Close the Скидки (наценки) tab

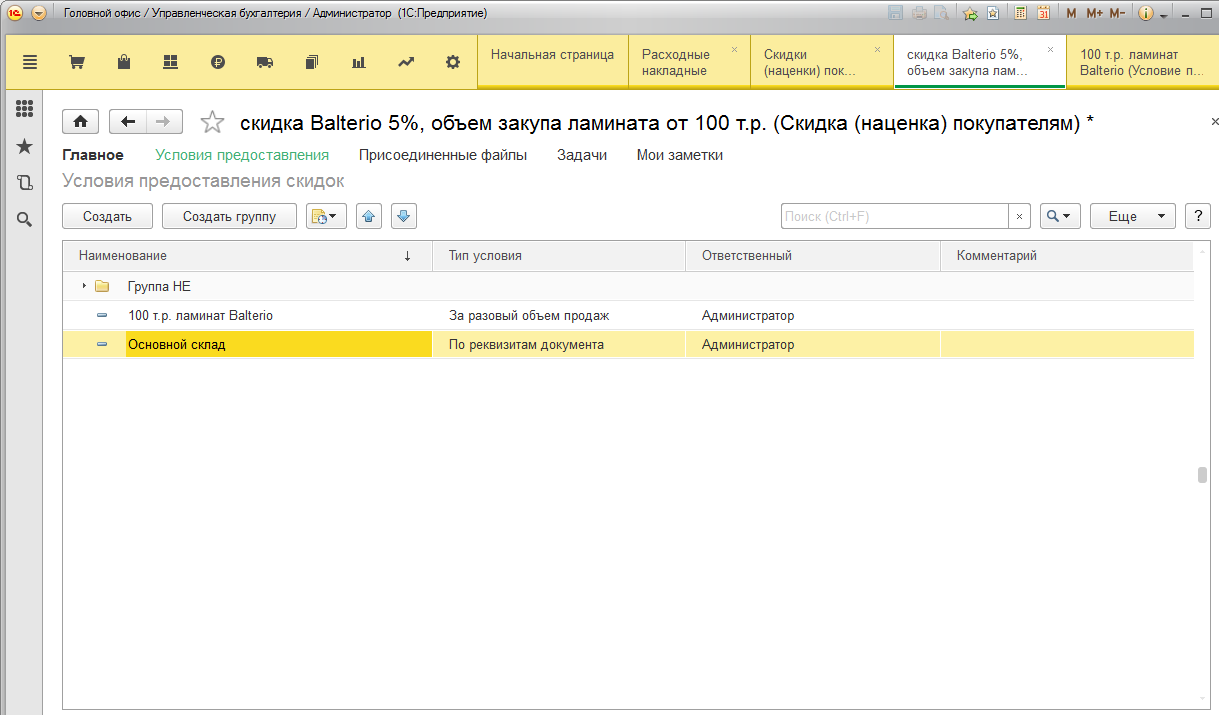[877, 49]
